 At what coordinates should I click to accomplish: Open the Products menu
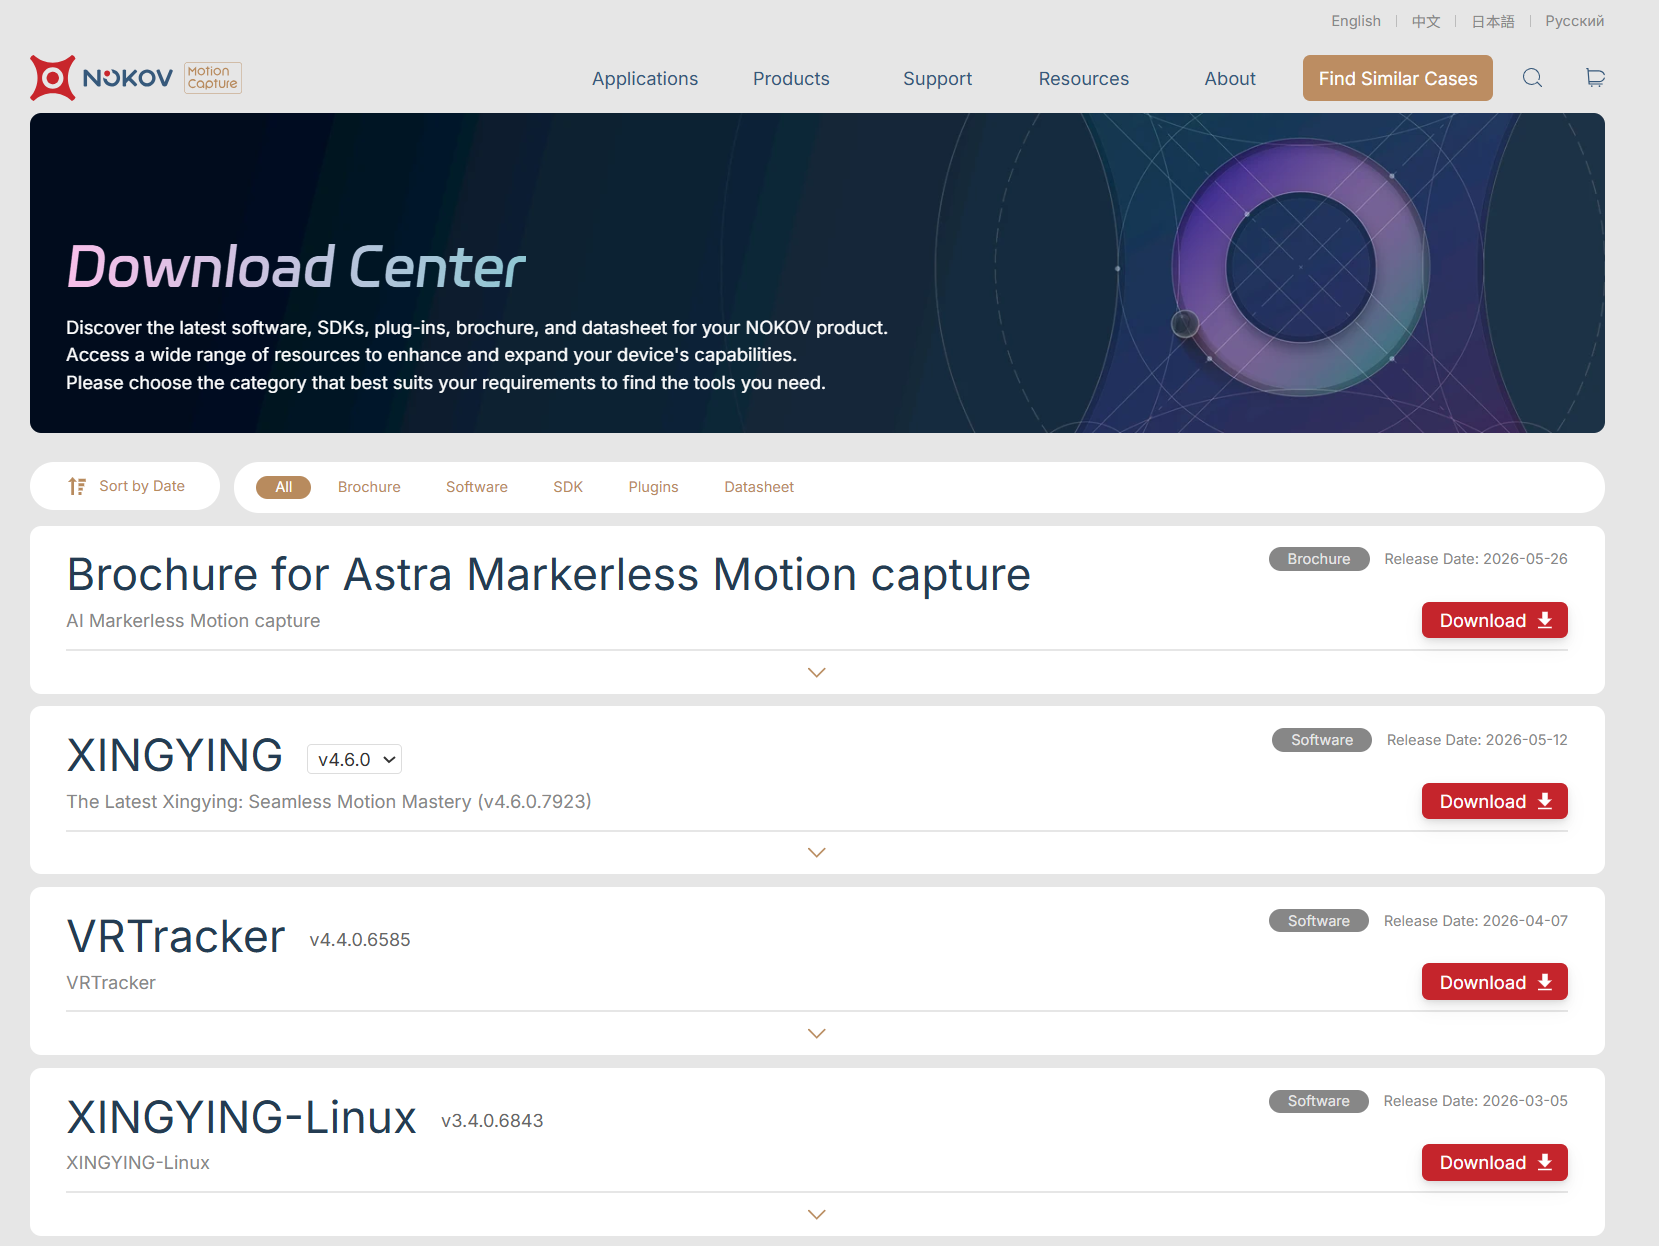click(791, 78)
